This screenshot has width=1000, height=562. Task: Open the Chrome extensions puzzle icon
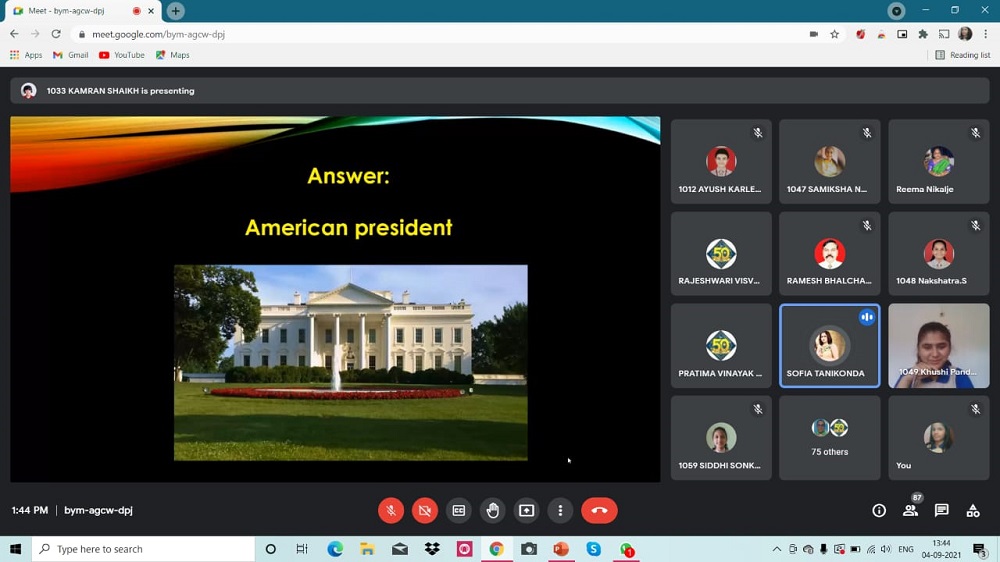point(923,34)
